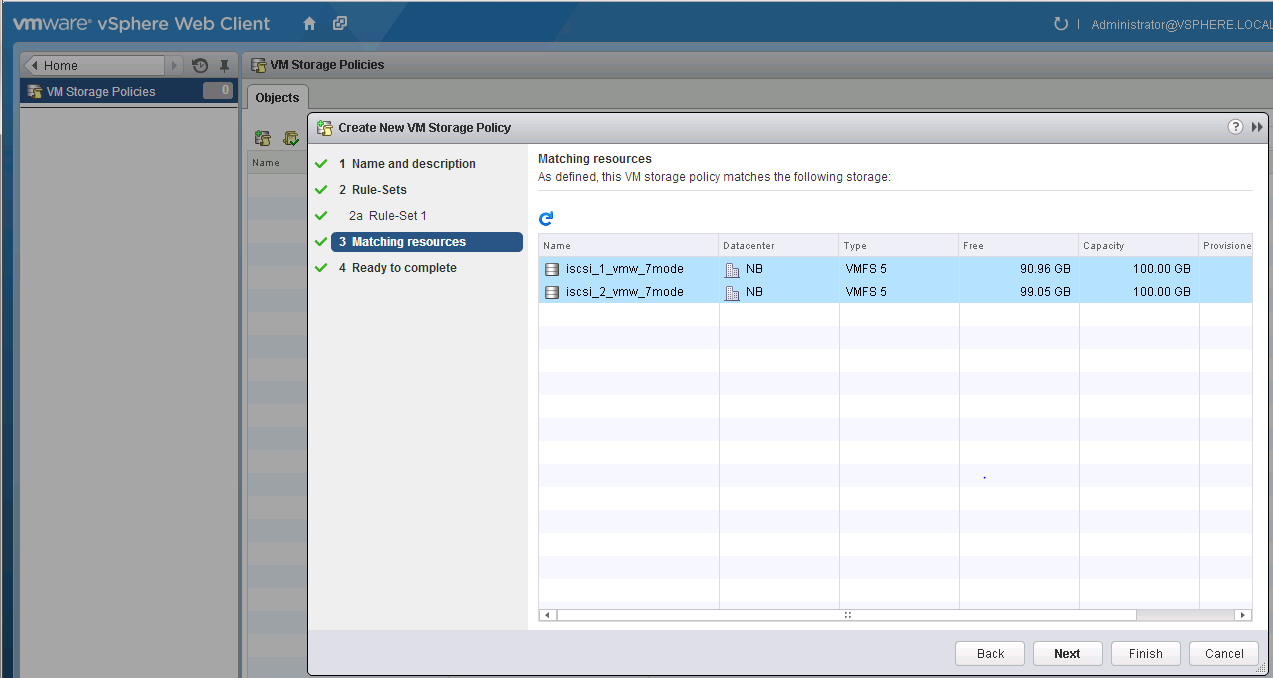Sort table by Capacity column header
Image resolution: width=1273 pixels, height=678 pixels.
1138,246
